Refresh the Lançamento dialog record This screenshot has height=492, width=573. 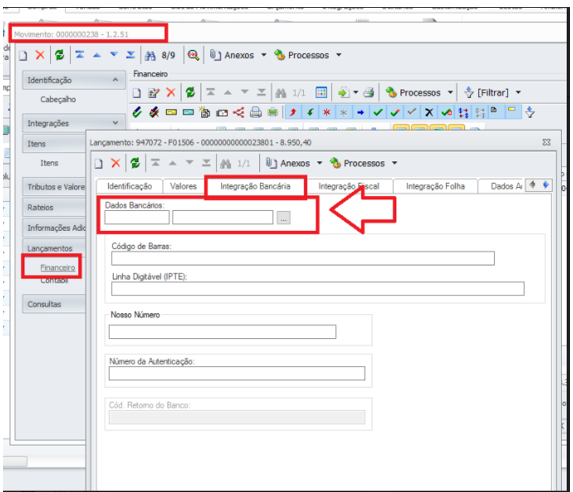tap(135, 163)
